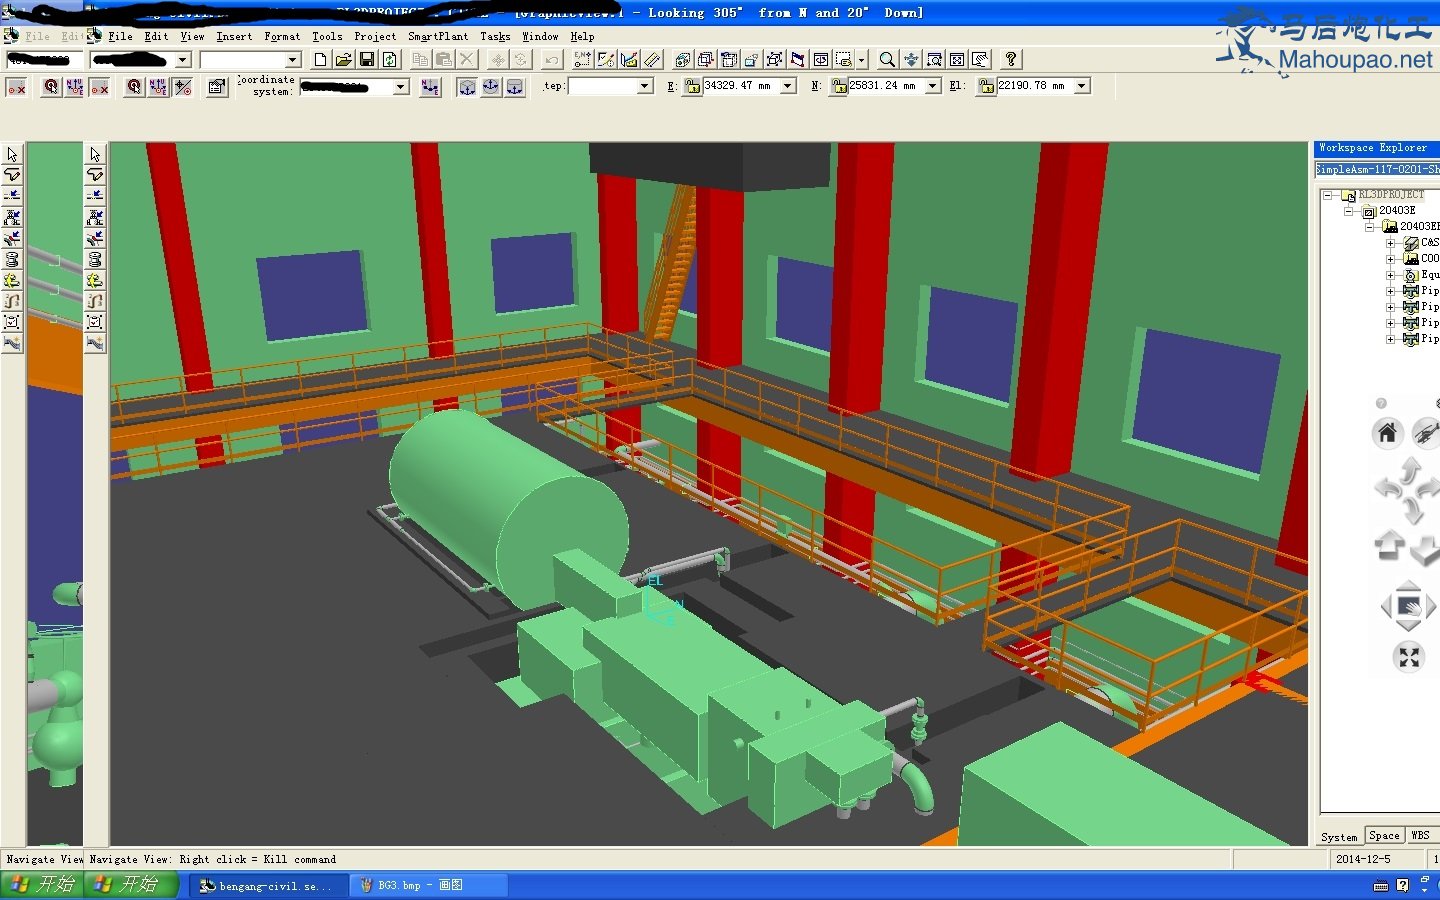Toggle the N coordinate lock
The width and height of the screenshot is (1440, 900).
point(839,87)
